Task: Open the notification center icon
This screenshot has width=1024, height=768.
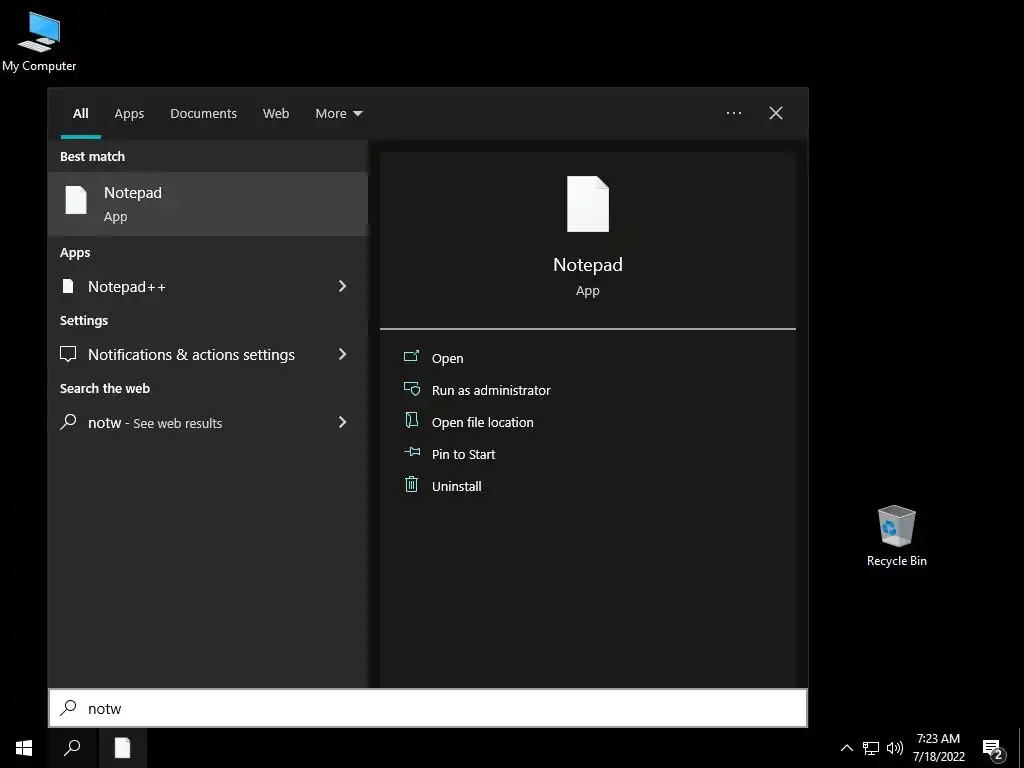Action: tap(993, 750)
